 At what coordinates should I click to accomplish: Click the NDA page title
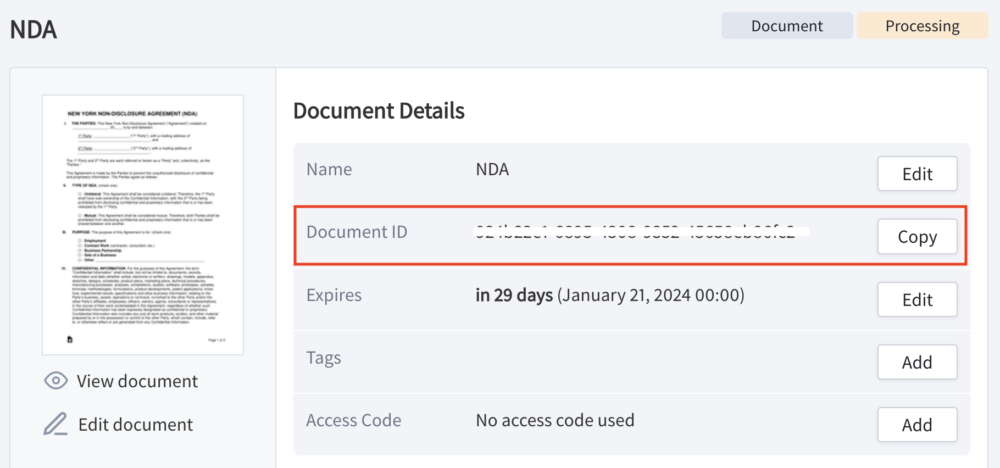33,29
